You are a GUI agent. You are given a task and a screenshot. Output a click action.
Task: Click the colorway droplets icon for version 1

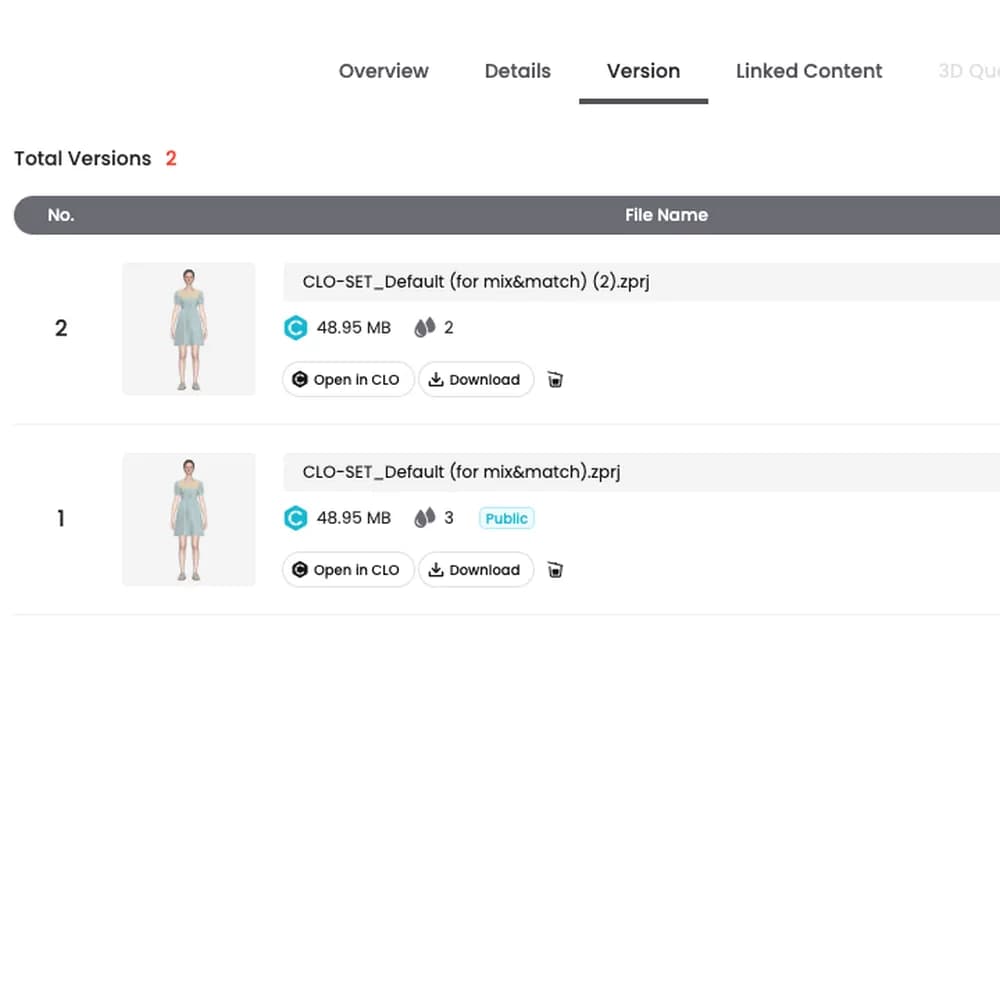click(425, 517)
